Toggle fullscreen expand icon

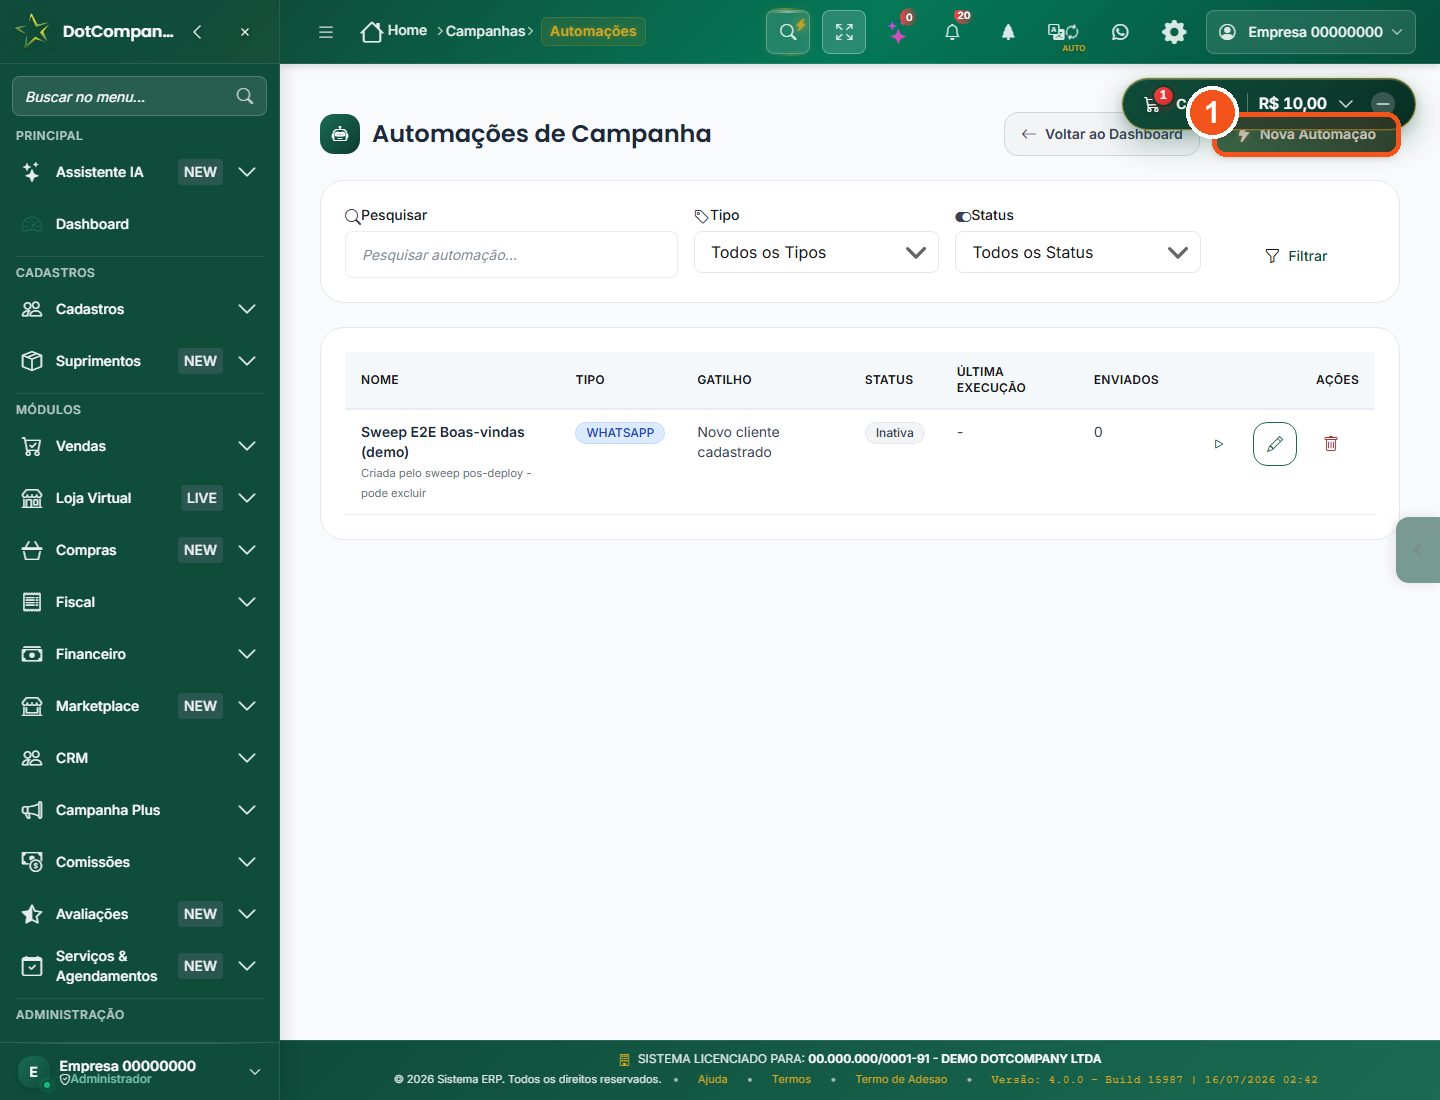pos(844,32)
